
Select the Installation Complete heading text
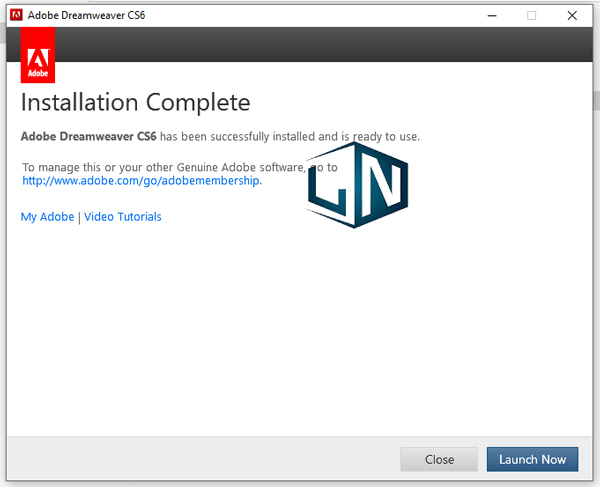[135, 103]
